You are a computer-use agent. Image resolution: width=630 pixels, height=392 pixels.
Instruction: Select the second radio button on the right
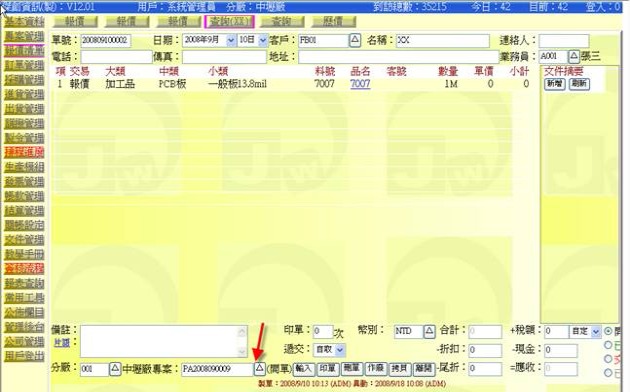pos(608,345)
